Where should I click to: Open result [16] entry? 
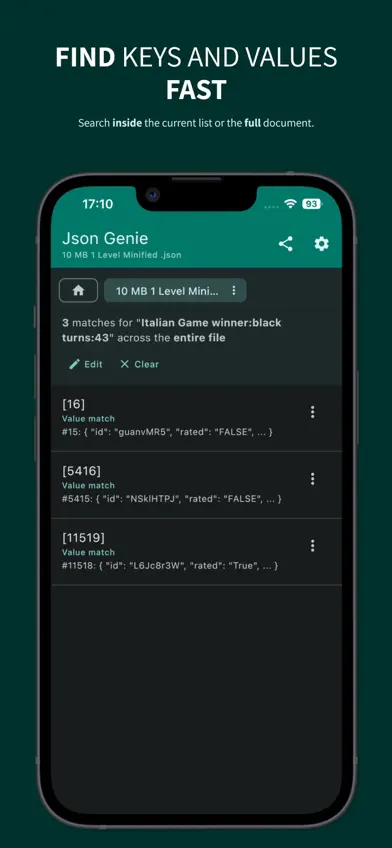[x=196, y=418]
